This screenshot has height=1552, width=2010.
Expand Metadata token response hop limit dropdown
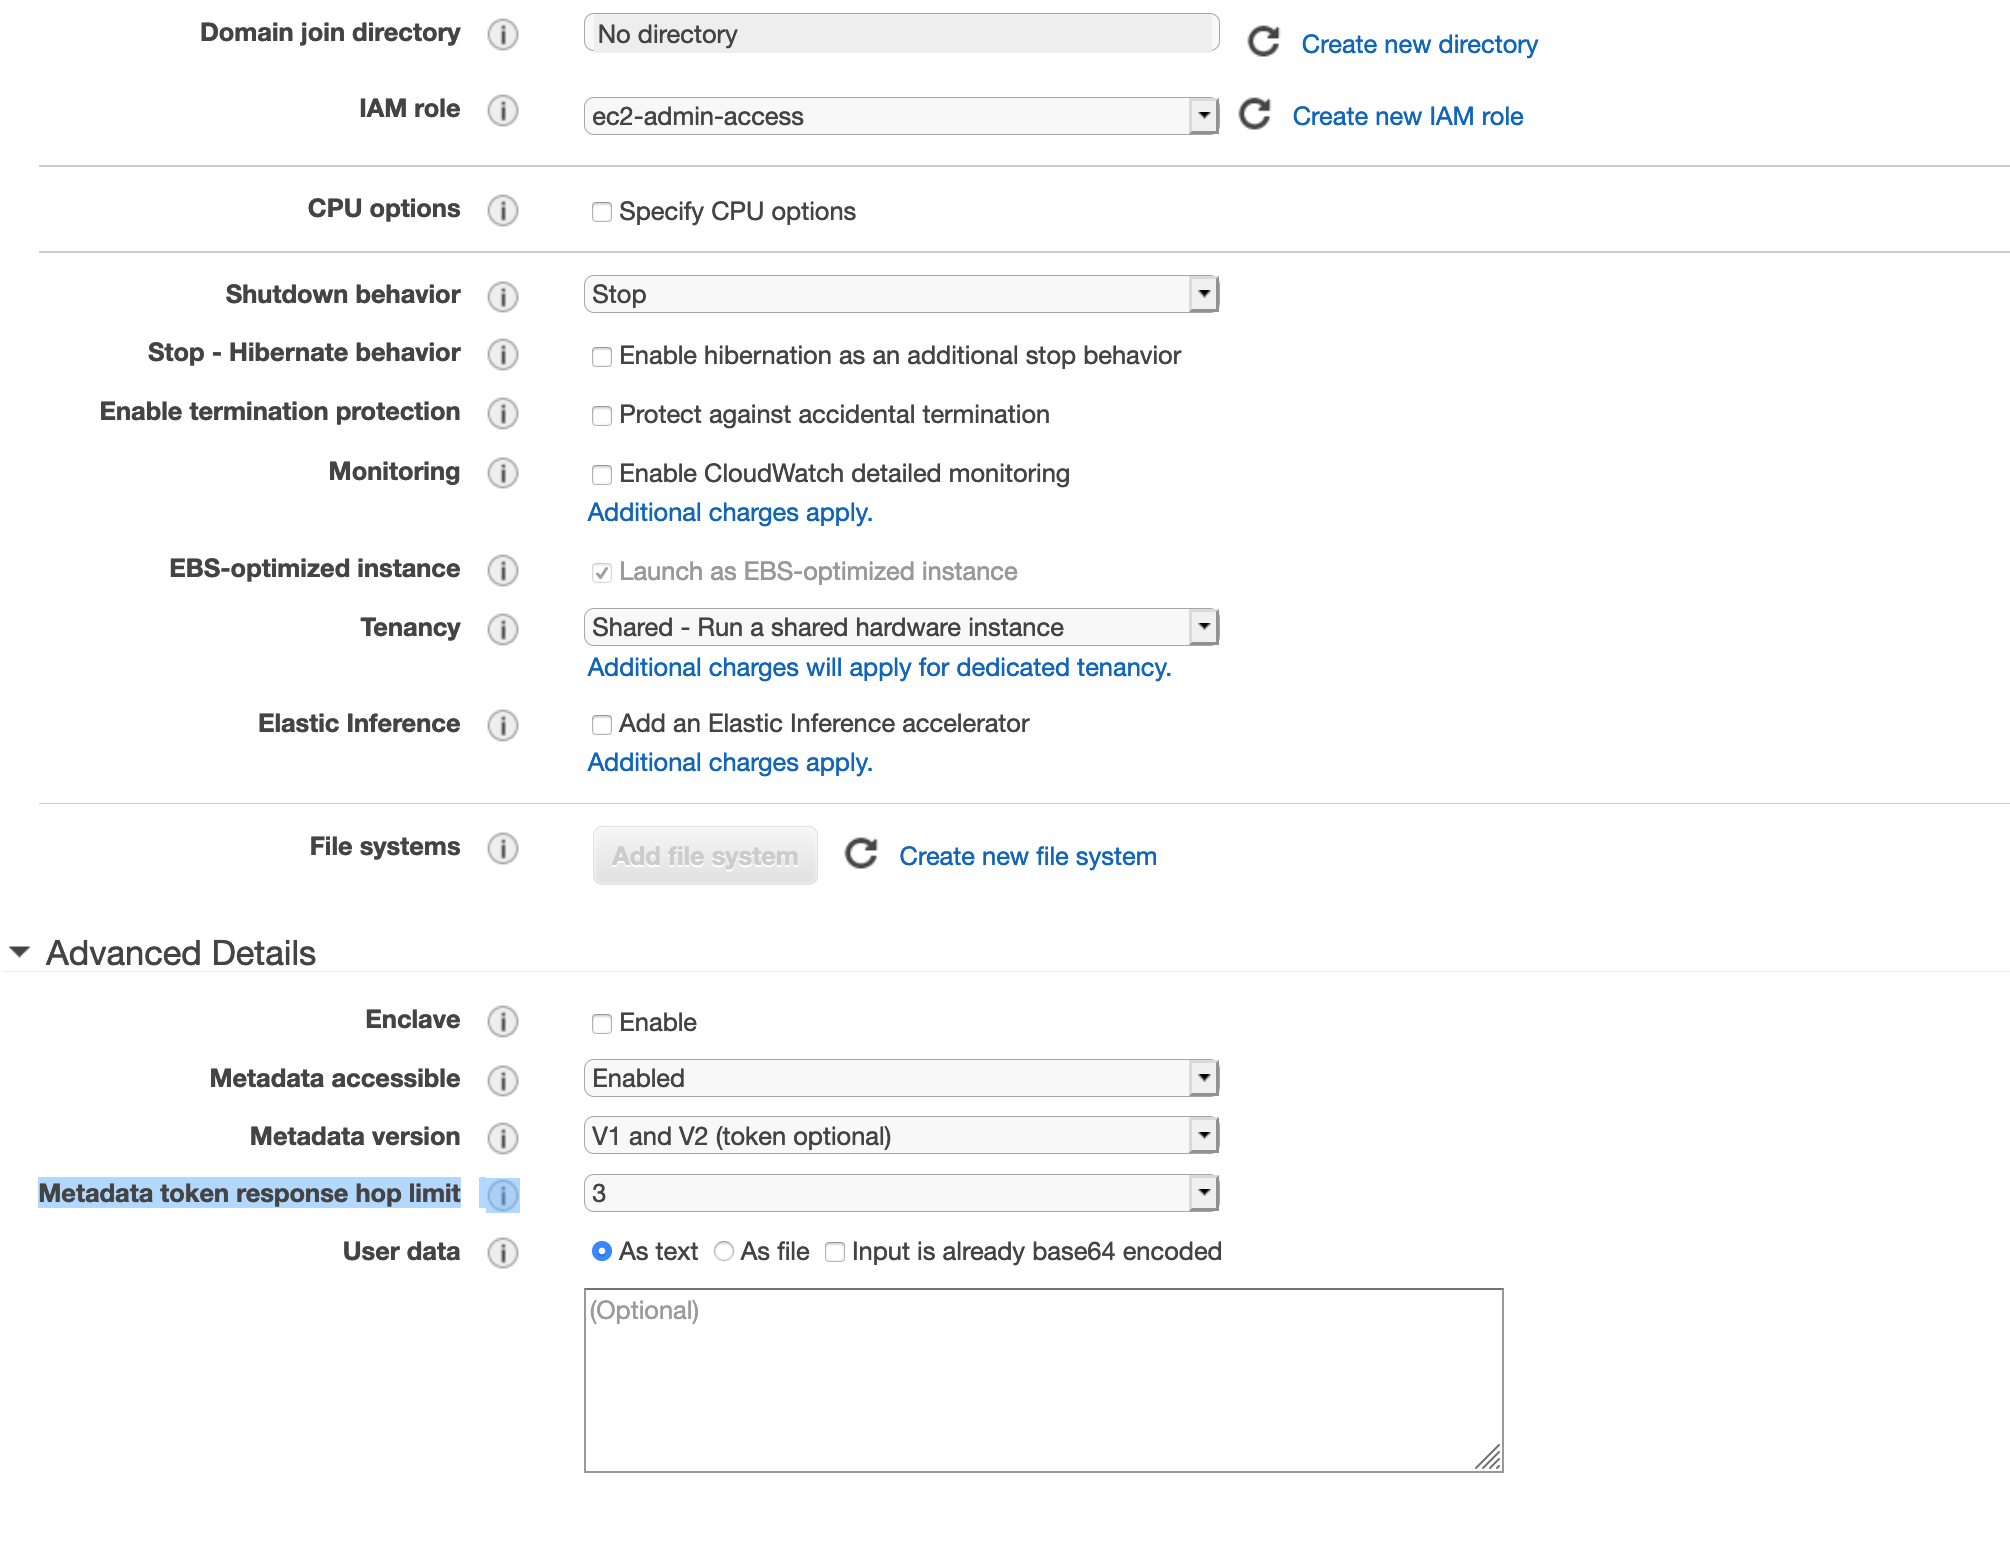coord(900,1193)
